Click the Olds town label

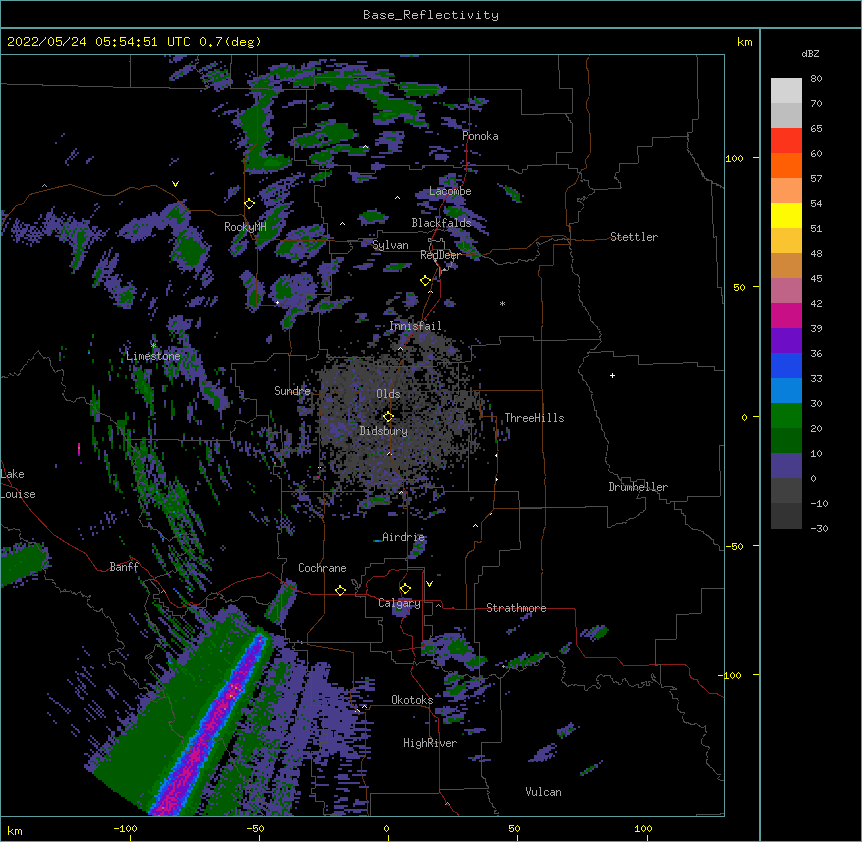click(388, 394)
